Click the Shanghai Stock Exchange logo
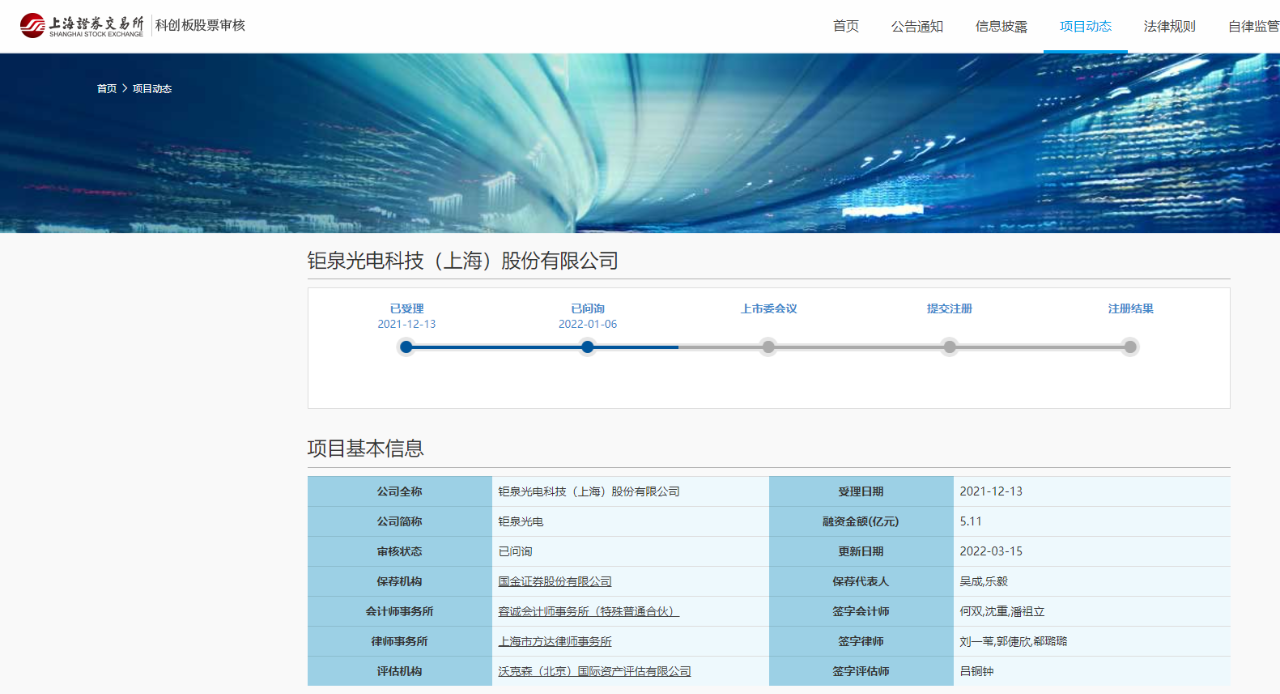Viewport: 1280px width, 694px height. click(82, 25)
